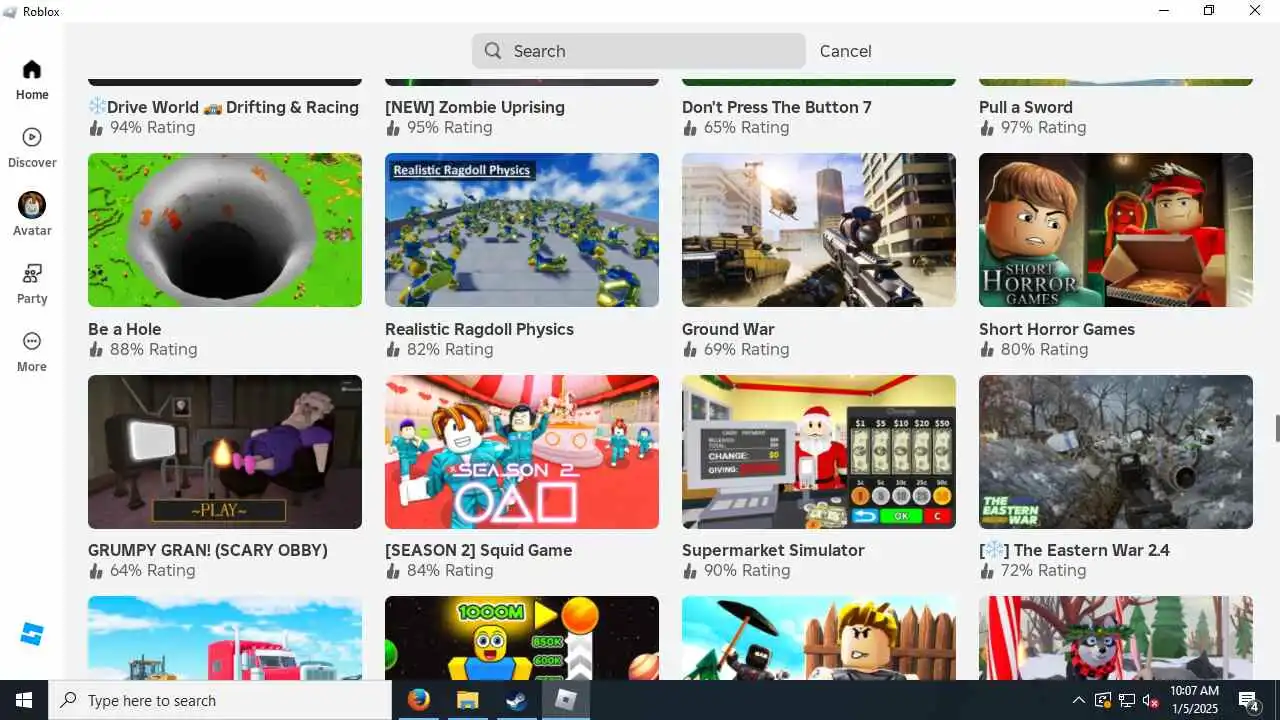The image size is (1280, 720).
Task: Click [SEASON 2] Squid Game title
Action: pos(479,550)
